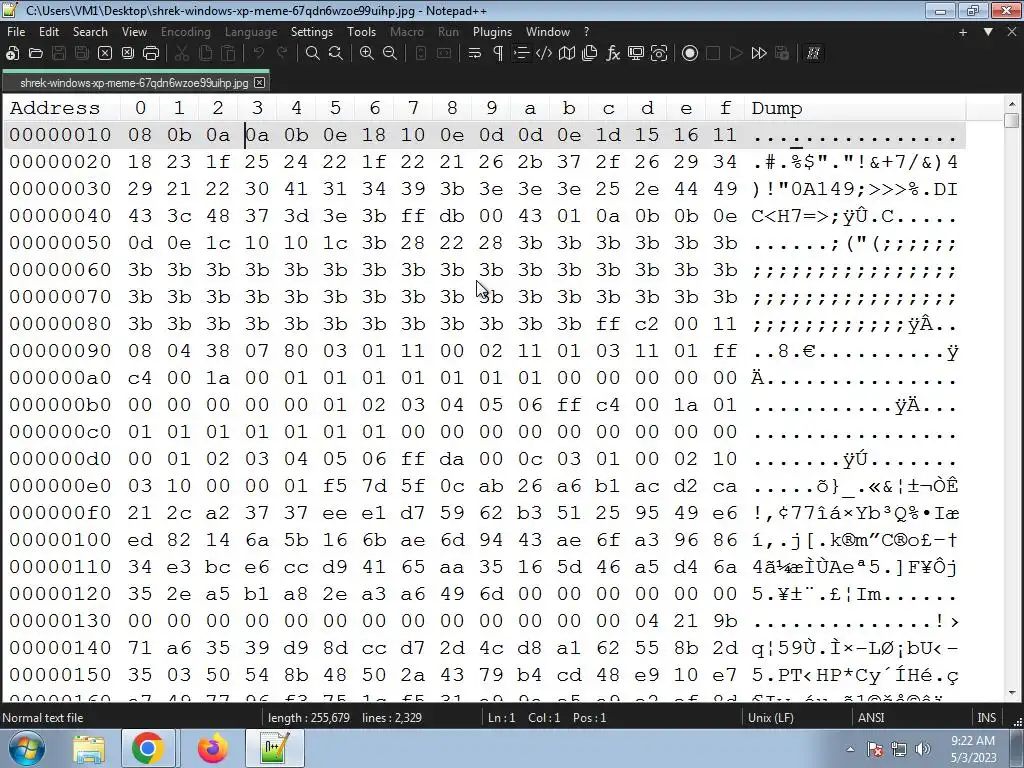Screen dimensions: 1024x768
Task: Show hidden tray icons arrow
Action: click(x=850, y=749)
